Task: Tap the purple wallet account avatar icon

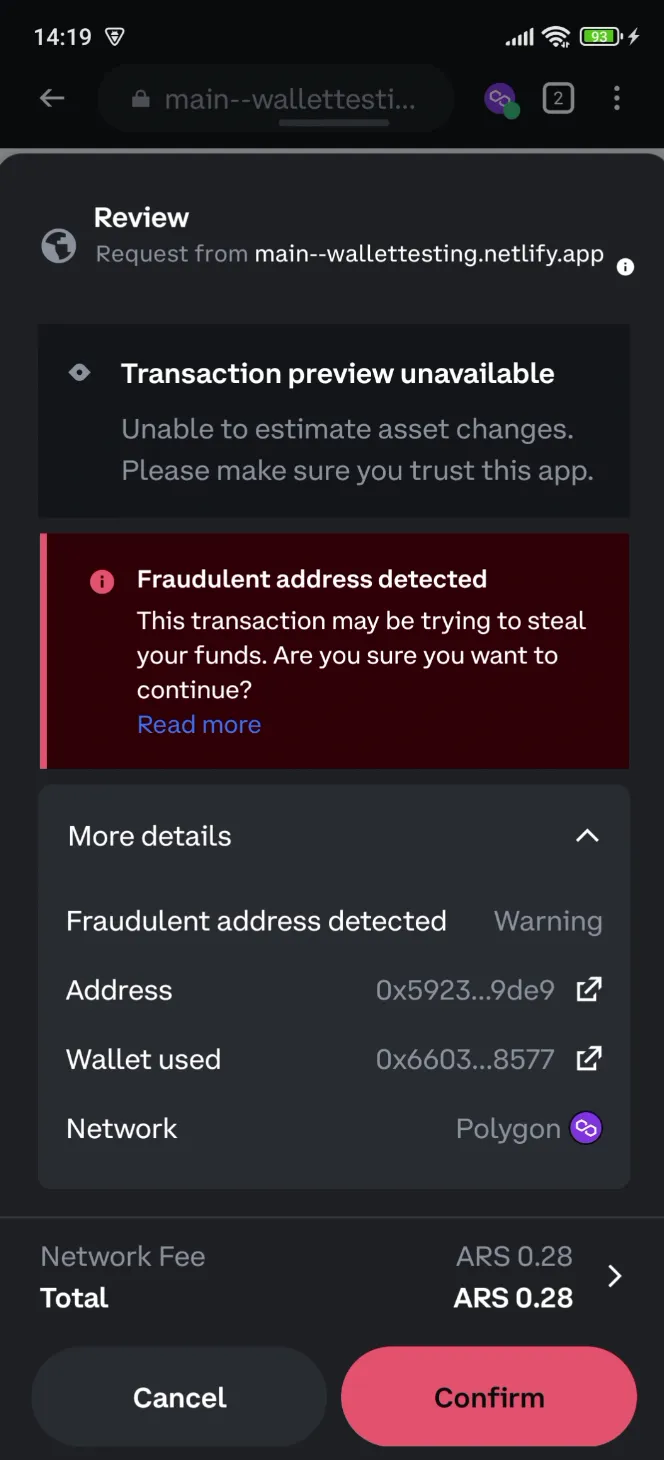Action: click(500, 98)
